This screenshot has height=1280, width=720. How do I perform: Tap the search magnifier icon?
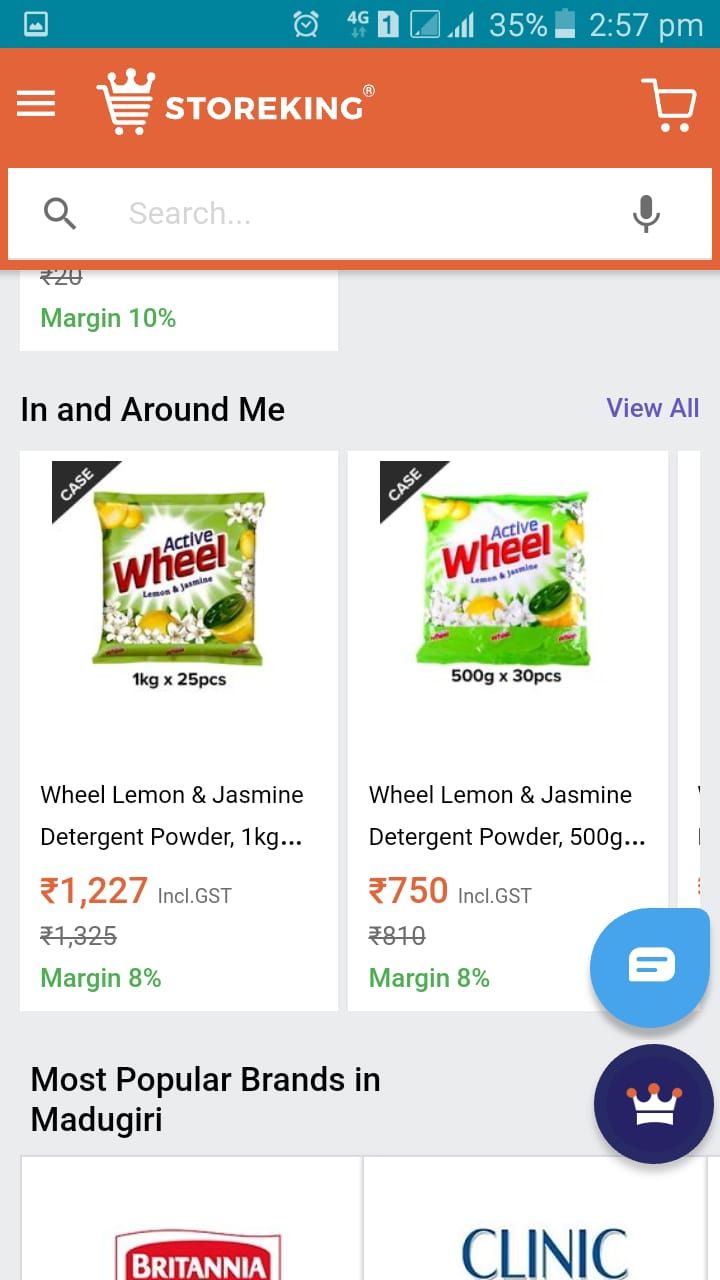pos(60,213)
